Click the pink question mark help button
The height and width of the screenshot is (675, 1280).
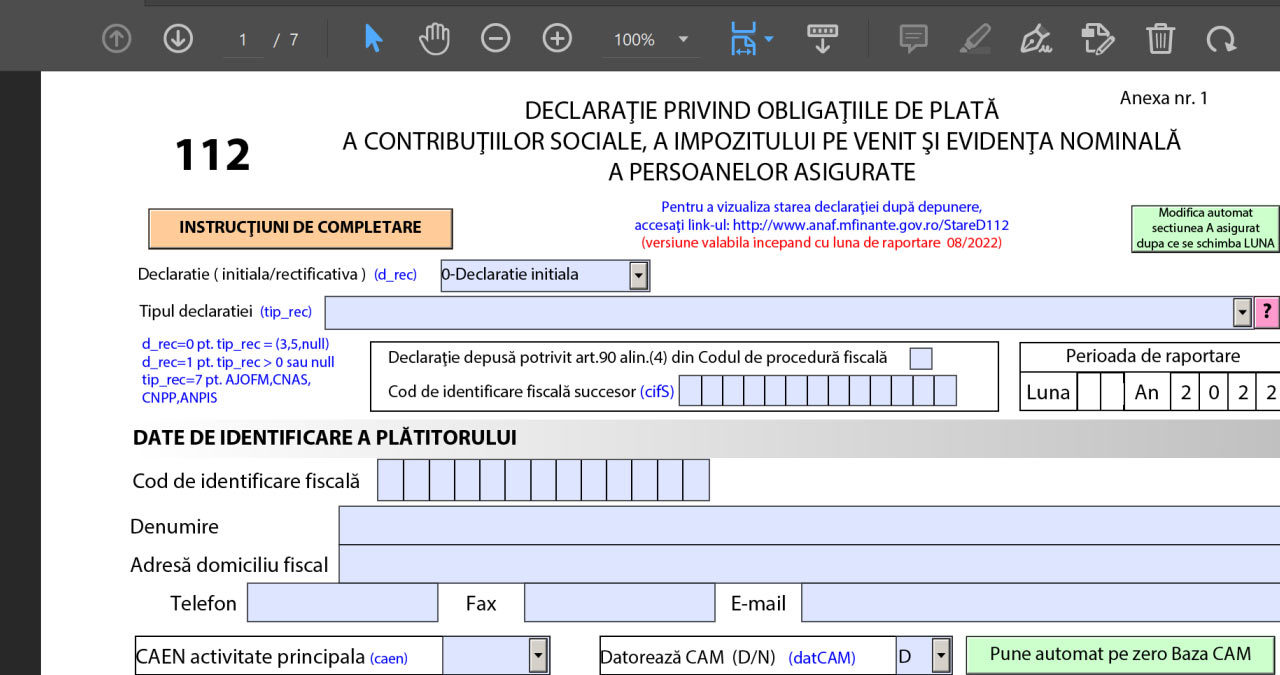click(1267, 313)
